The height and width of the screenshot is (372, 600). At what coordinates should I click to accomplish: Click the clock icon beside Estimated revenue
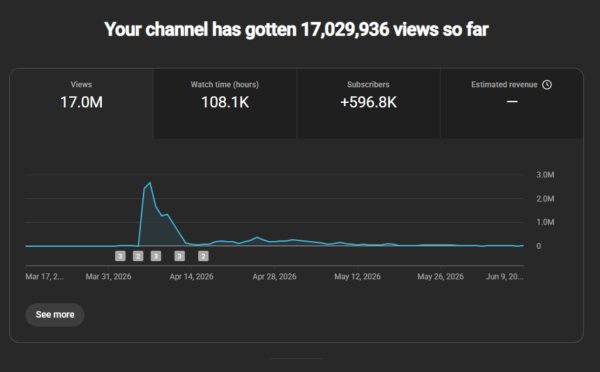[547, 85]
